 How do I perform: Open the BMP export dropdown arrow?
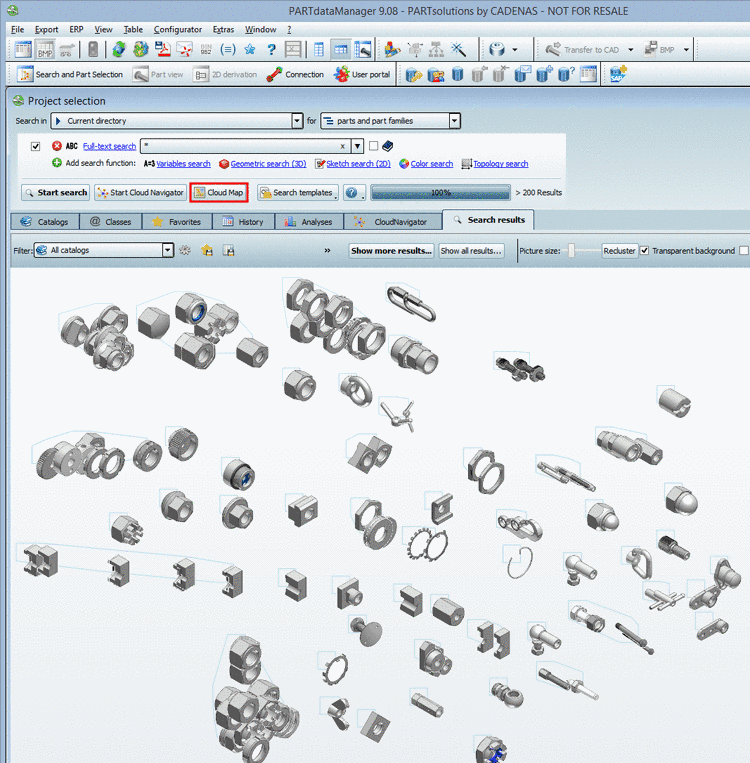[x=686, y=50]
